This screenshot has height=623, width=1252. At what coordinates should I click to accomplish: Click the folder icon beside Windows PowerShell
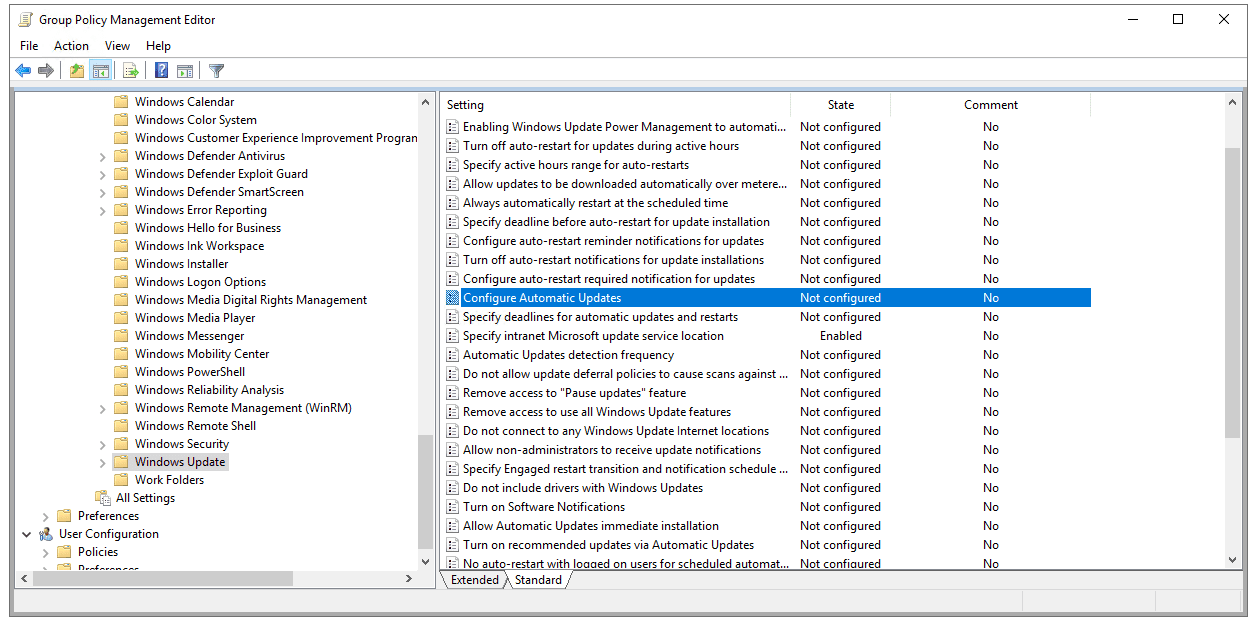coord(121,372)
